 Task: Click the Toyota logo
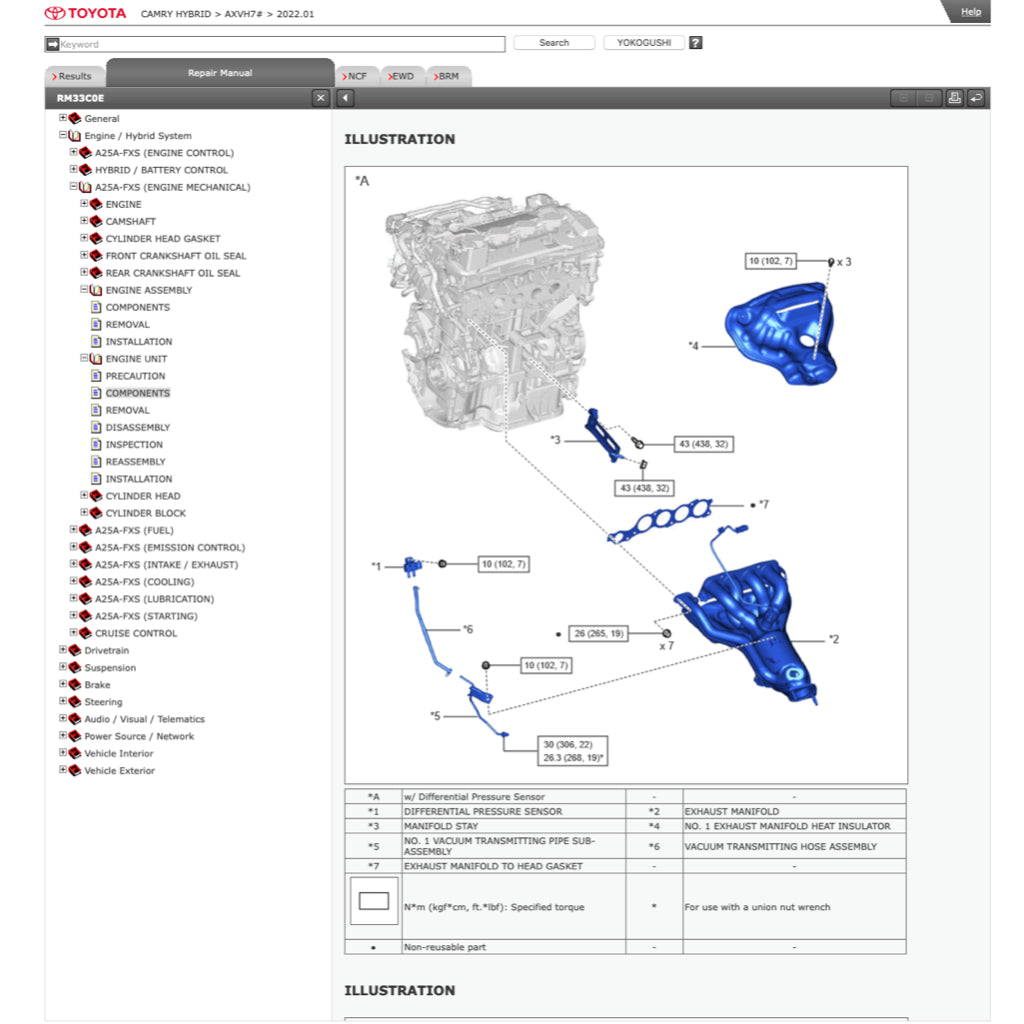tap(86, 14)
